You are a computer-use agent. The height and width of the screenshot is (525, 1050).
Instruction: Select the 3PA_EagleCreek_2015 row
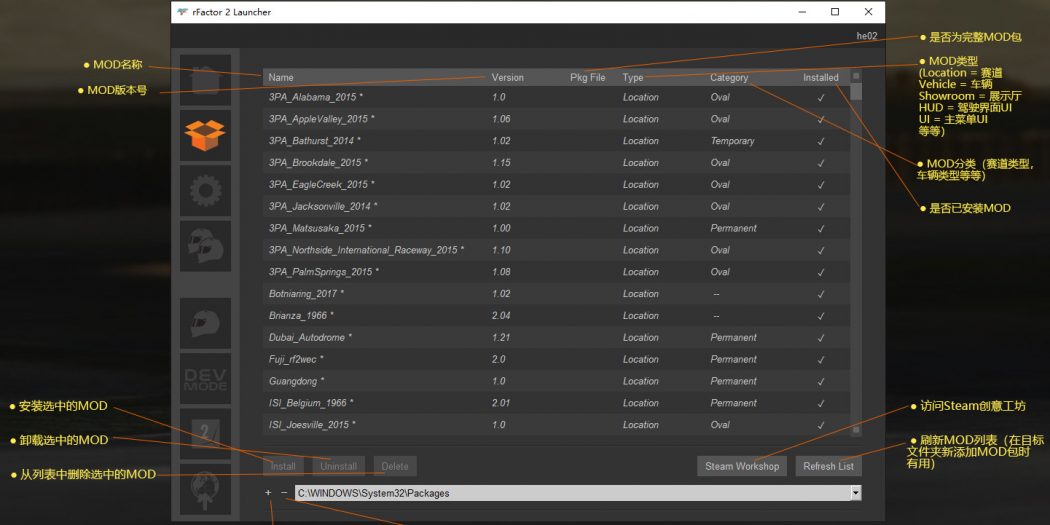556,185
